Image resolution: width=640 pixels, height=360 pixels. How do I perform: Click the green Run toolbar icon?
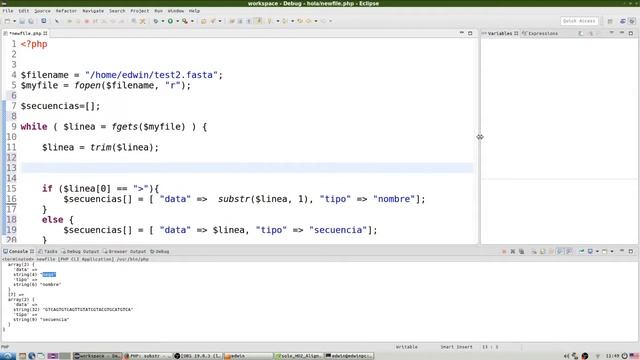170,21
